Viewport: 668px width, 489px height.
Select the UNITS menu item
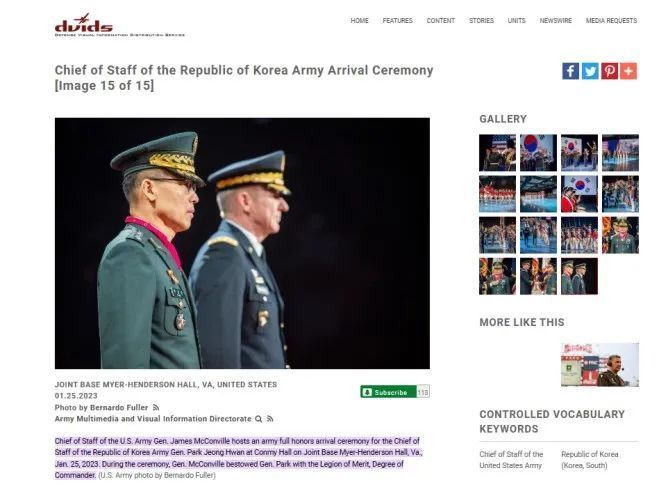516,20
